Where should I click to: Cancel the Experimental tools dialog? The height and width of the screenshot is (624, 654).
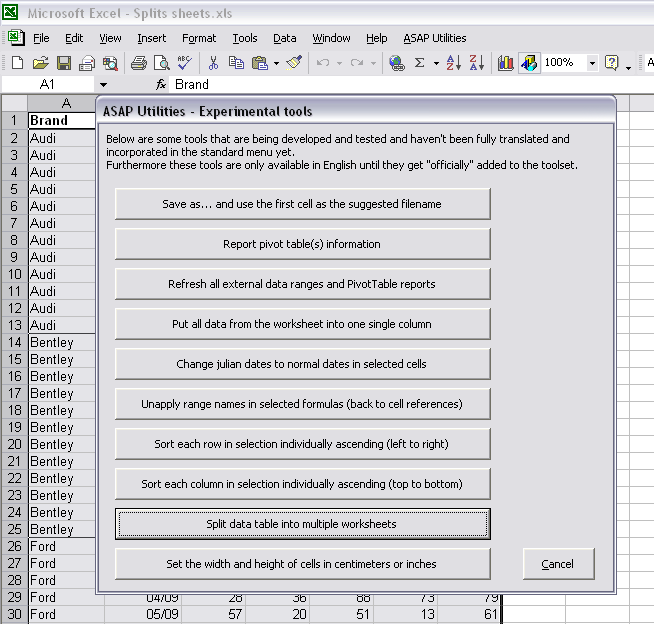[559, 564]
